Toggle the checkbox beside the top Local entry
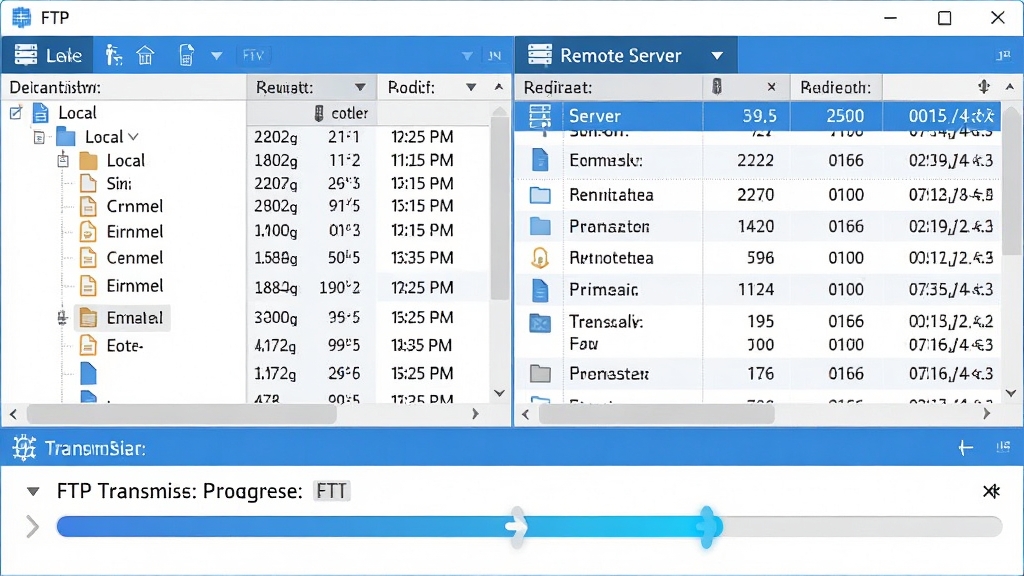 tap(16, 113)
